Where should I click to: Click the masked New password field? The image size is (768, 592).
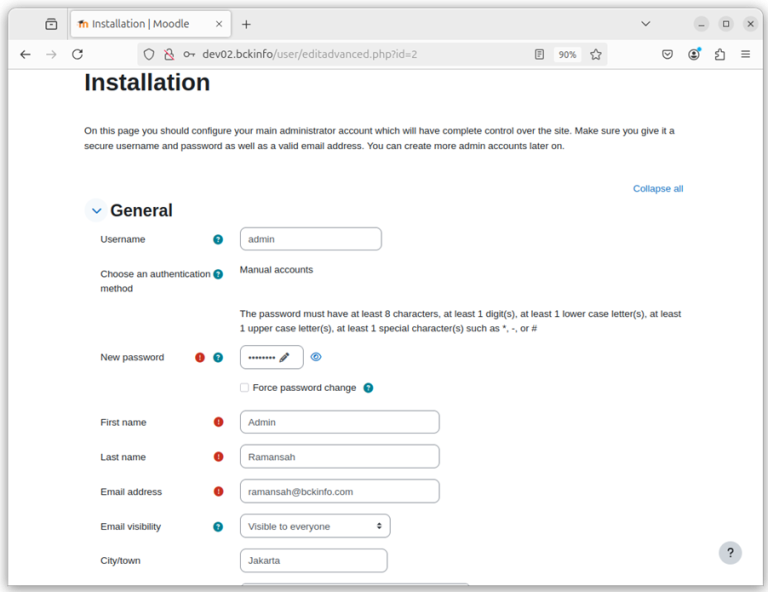point(271,357)
